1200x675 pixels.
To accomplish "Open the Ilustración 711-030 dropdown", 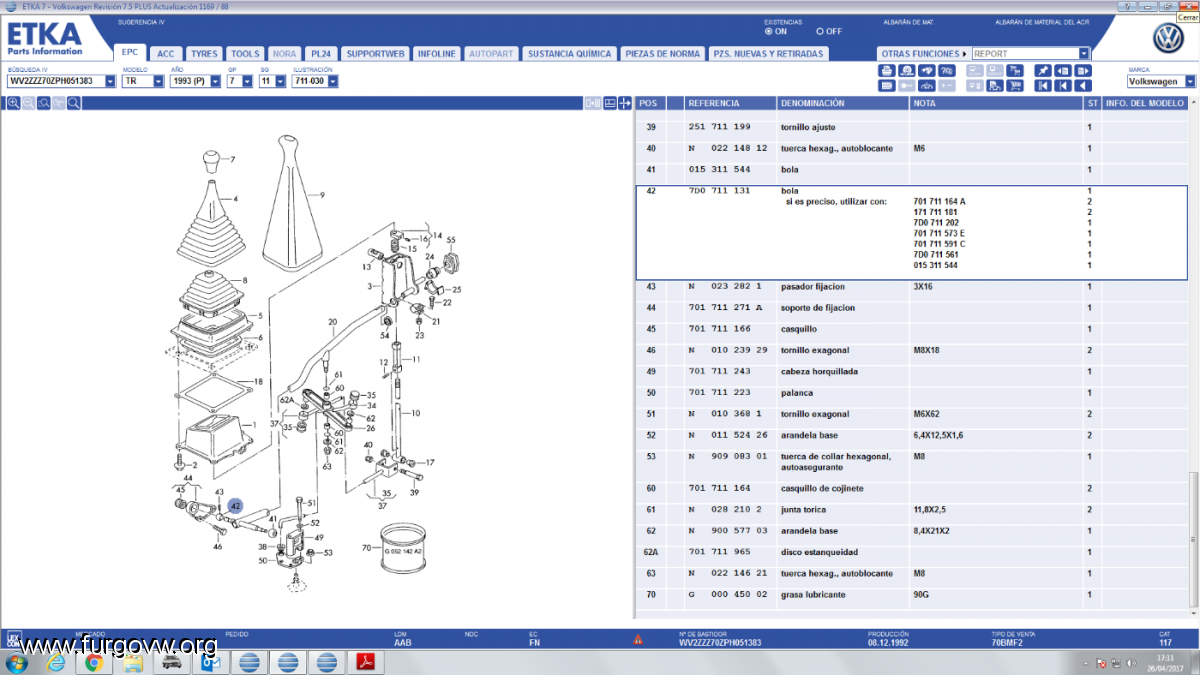I will 332,81.
